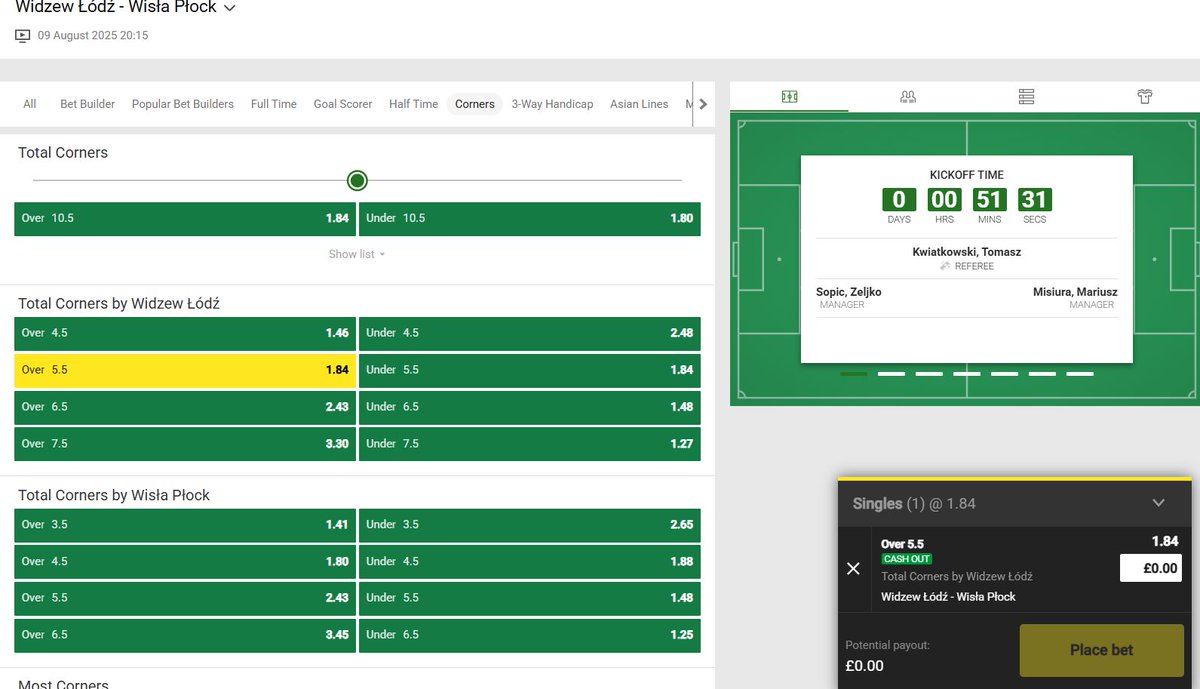
Task: Expand the Show list dropdown
Action: (x=356, y=254)
